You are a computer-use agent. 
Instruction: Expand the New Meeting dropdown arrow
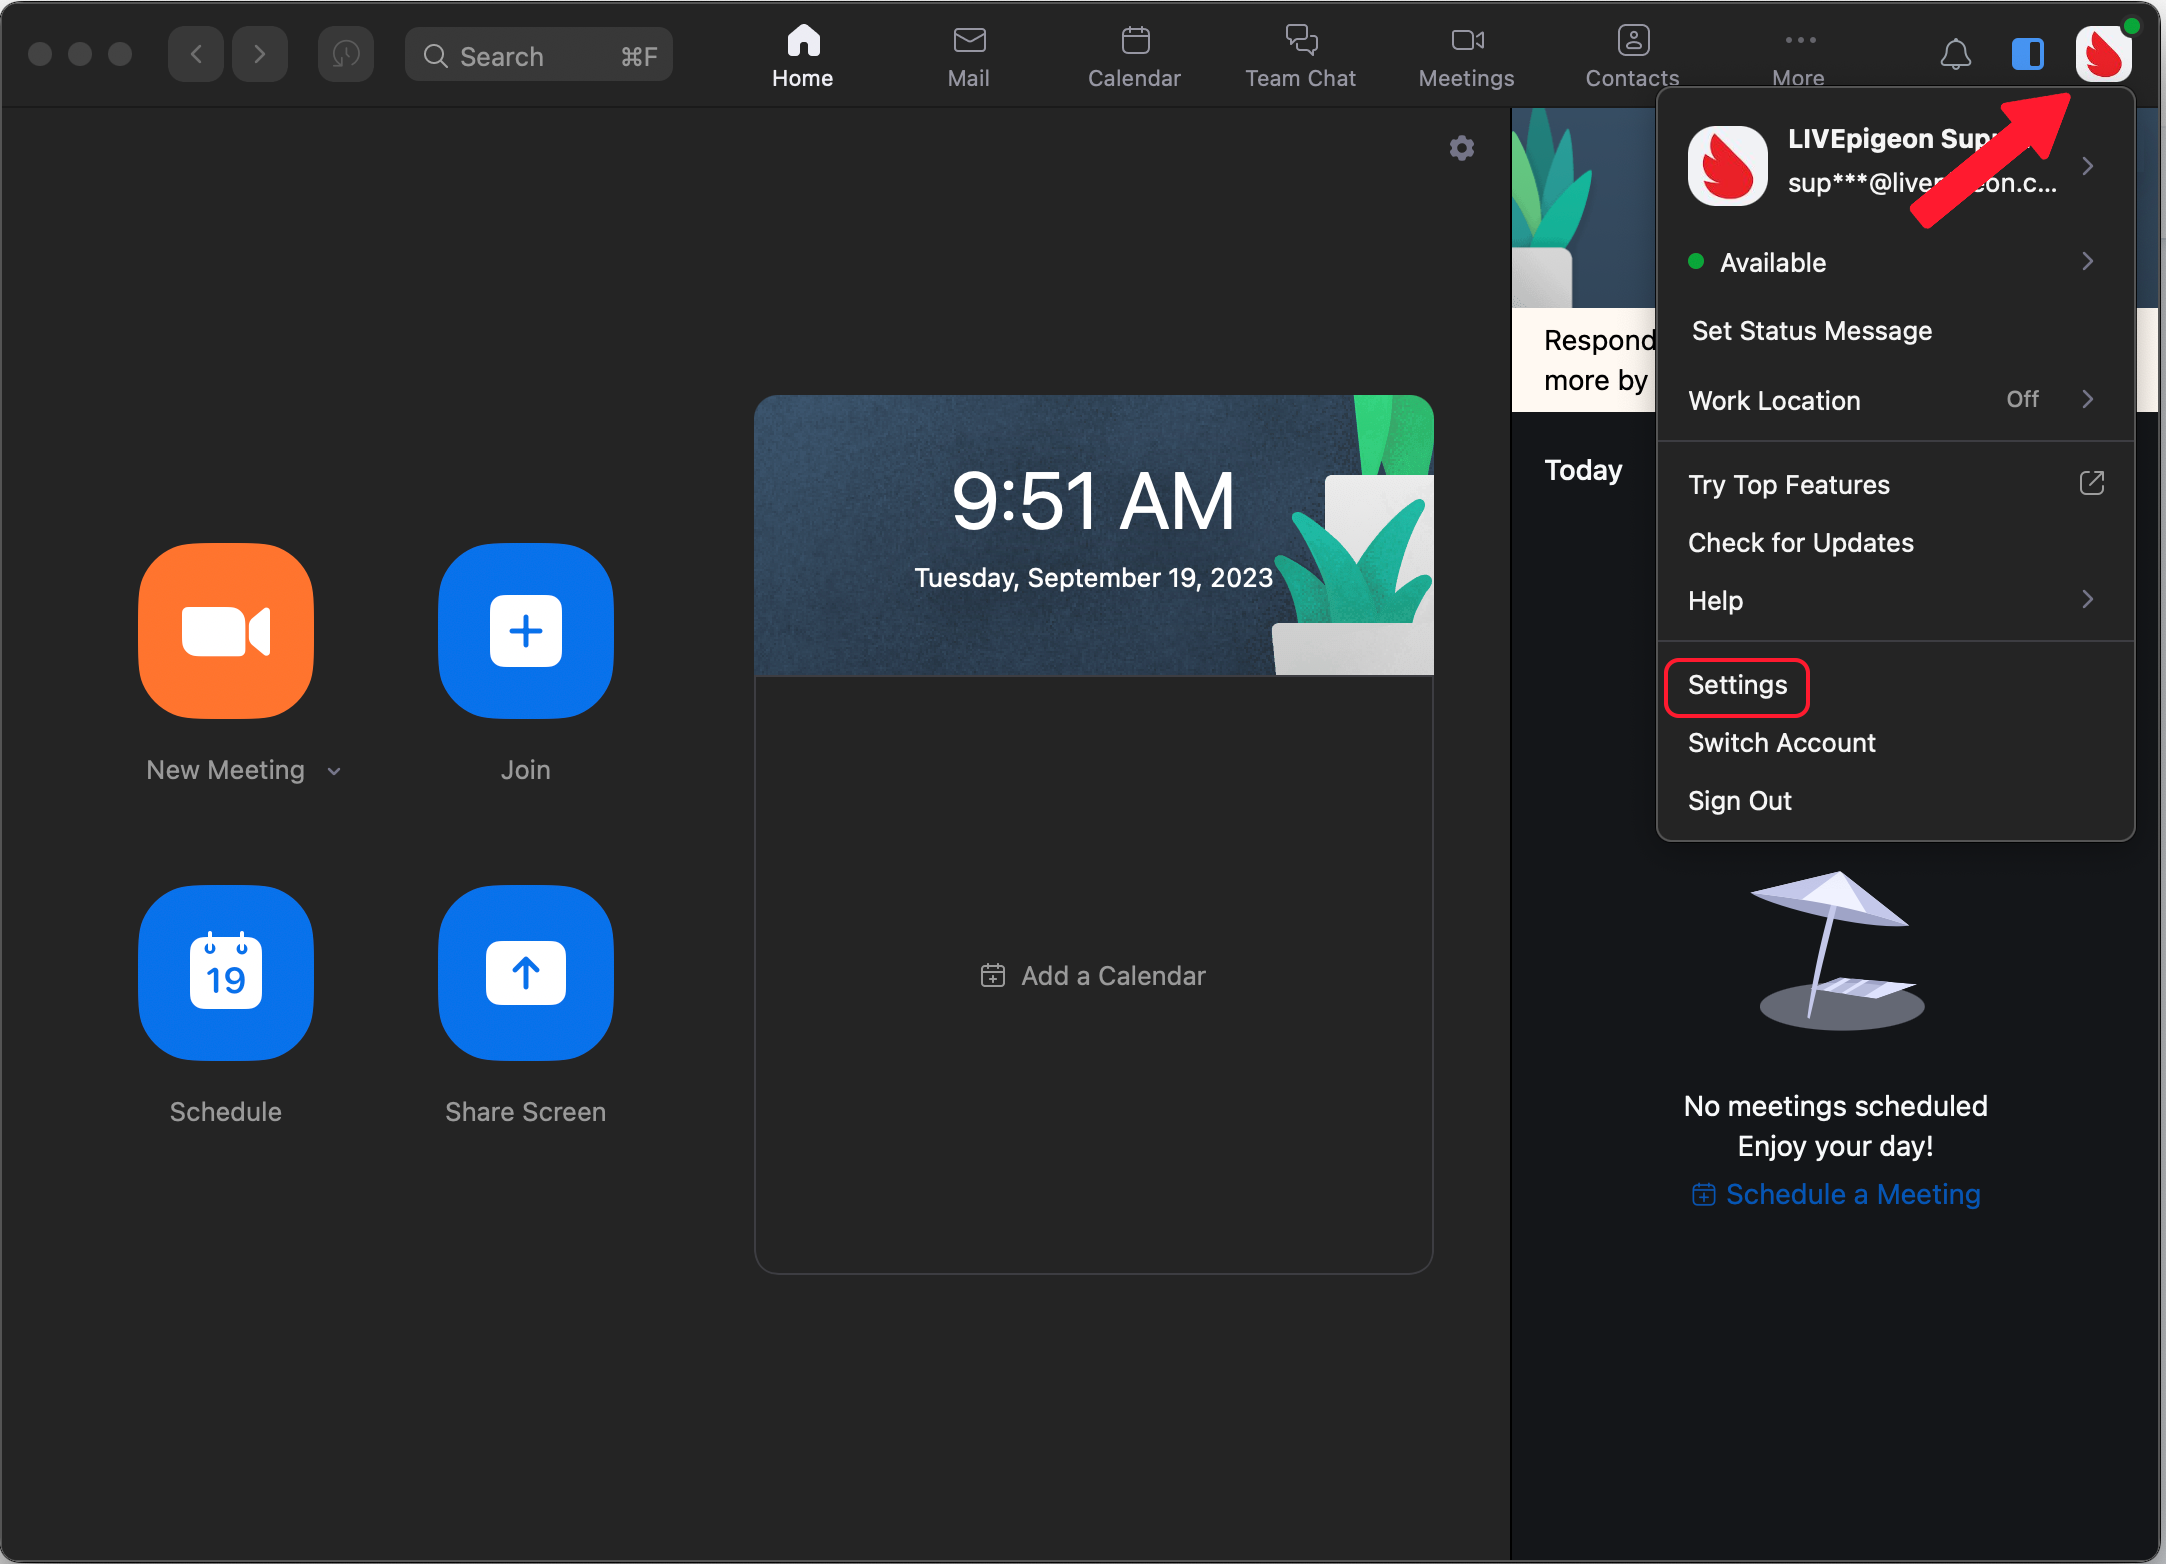pyautogui.click(x=334, y=771)
